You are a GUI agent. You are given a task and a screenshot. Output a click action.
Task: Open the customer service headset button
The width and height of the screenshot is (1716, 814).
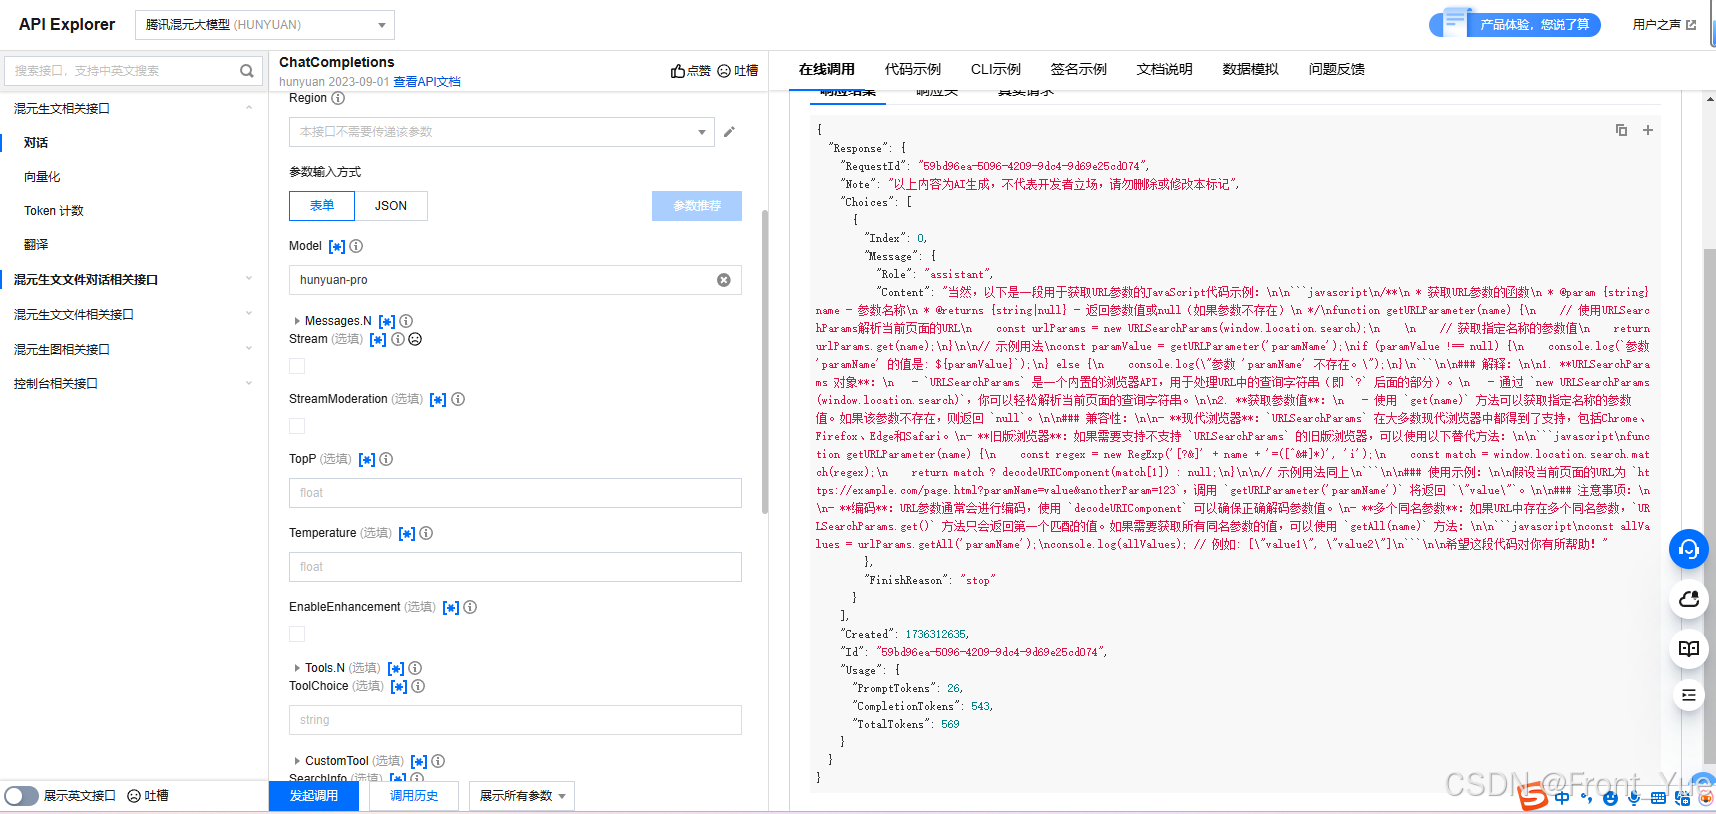tap(1689, 549)
